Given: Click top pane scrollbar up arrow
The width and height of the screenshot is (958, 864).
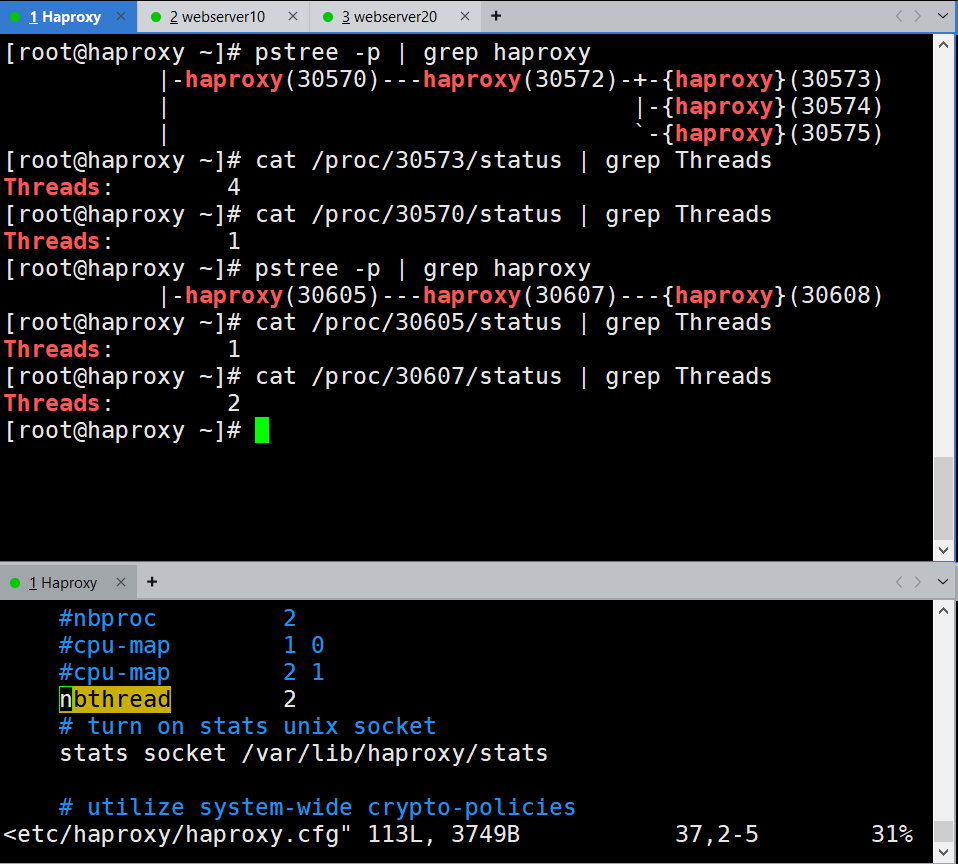Looking at the screenshot, I should click(x=943, y=45).
